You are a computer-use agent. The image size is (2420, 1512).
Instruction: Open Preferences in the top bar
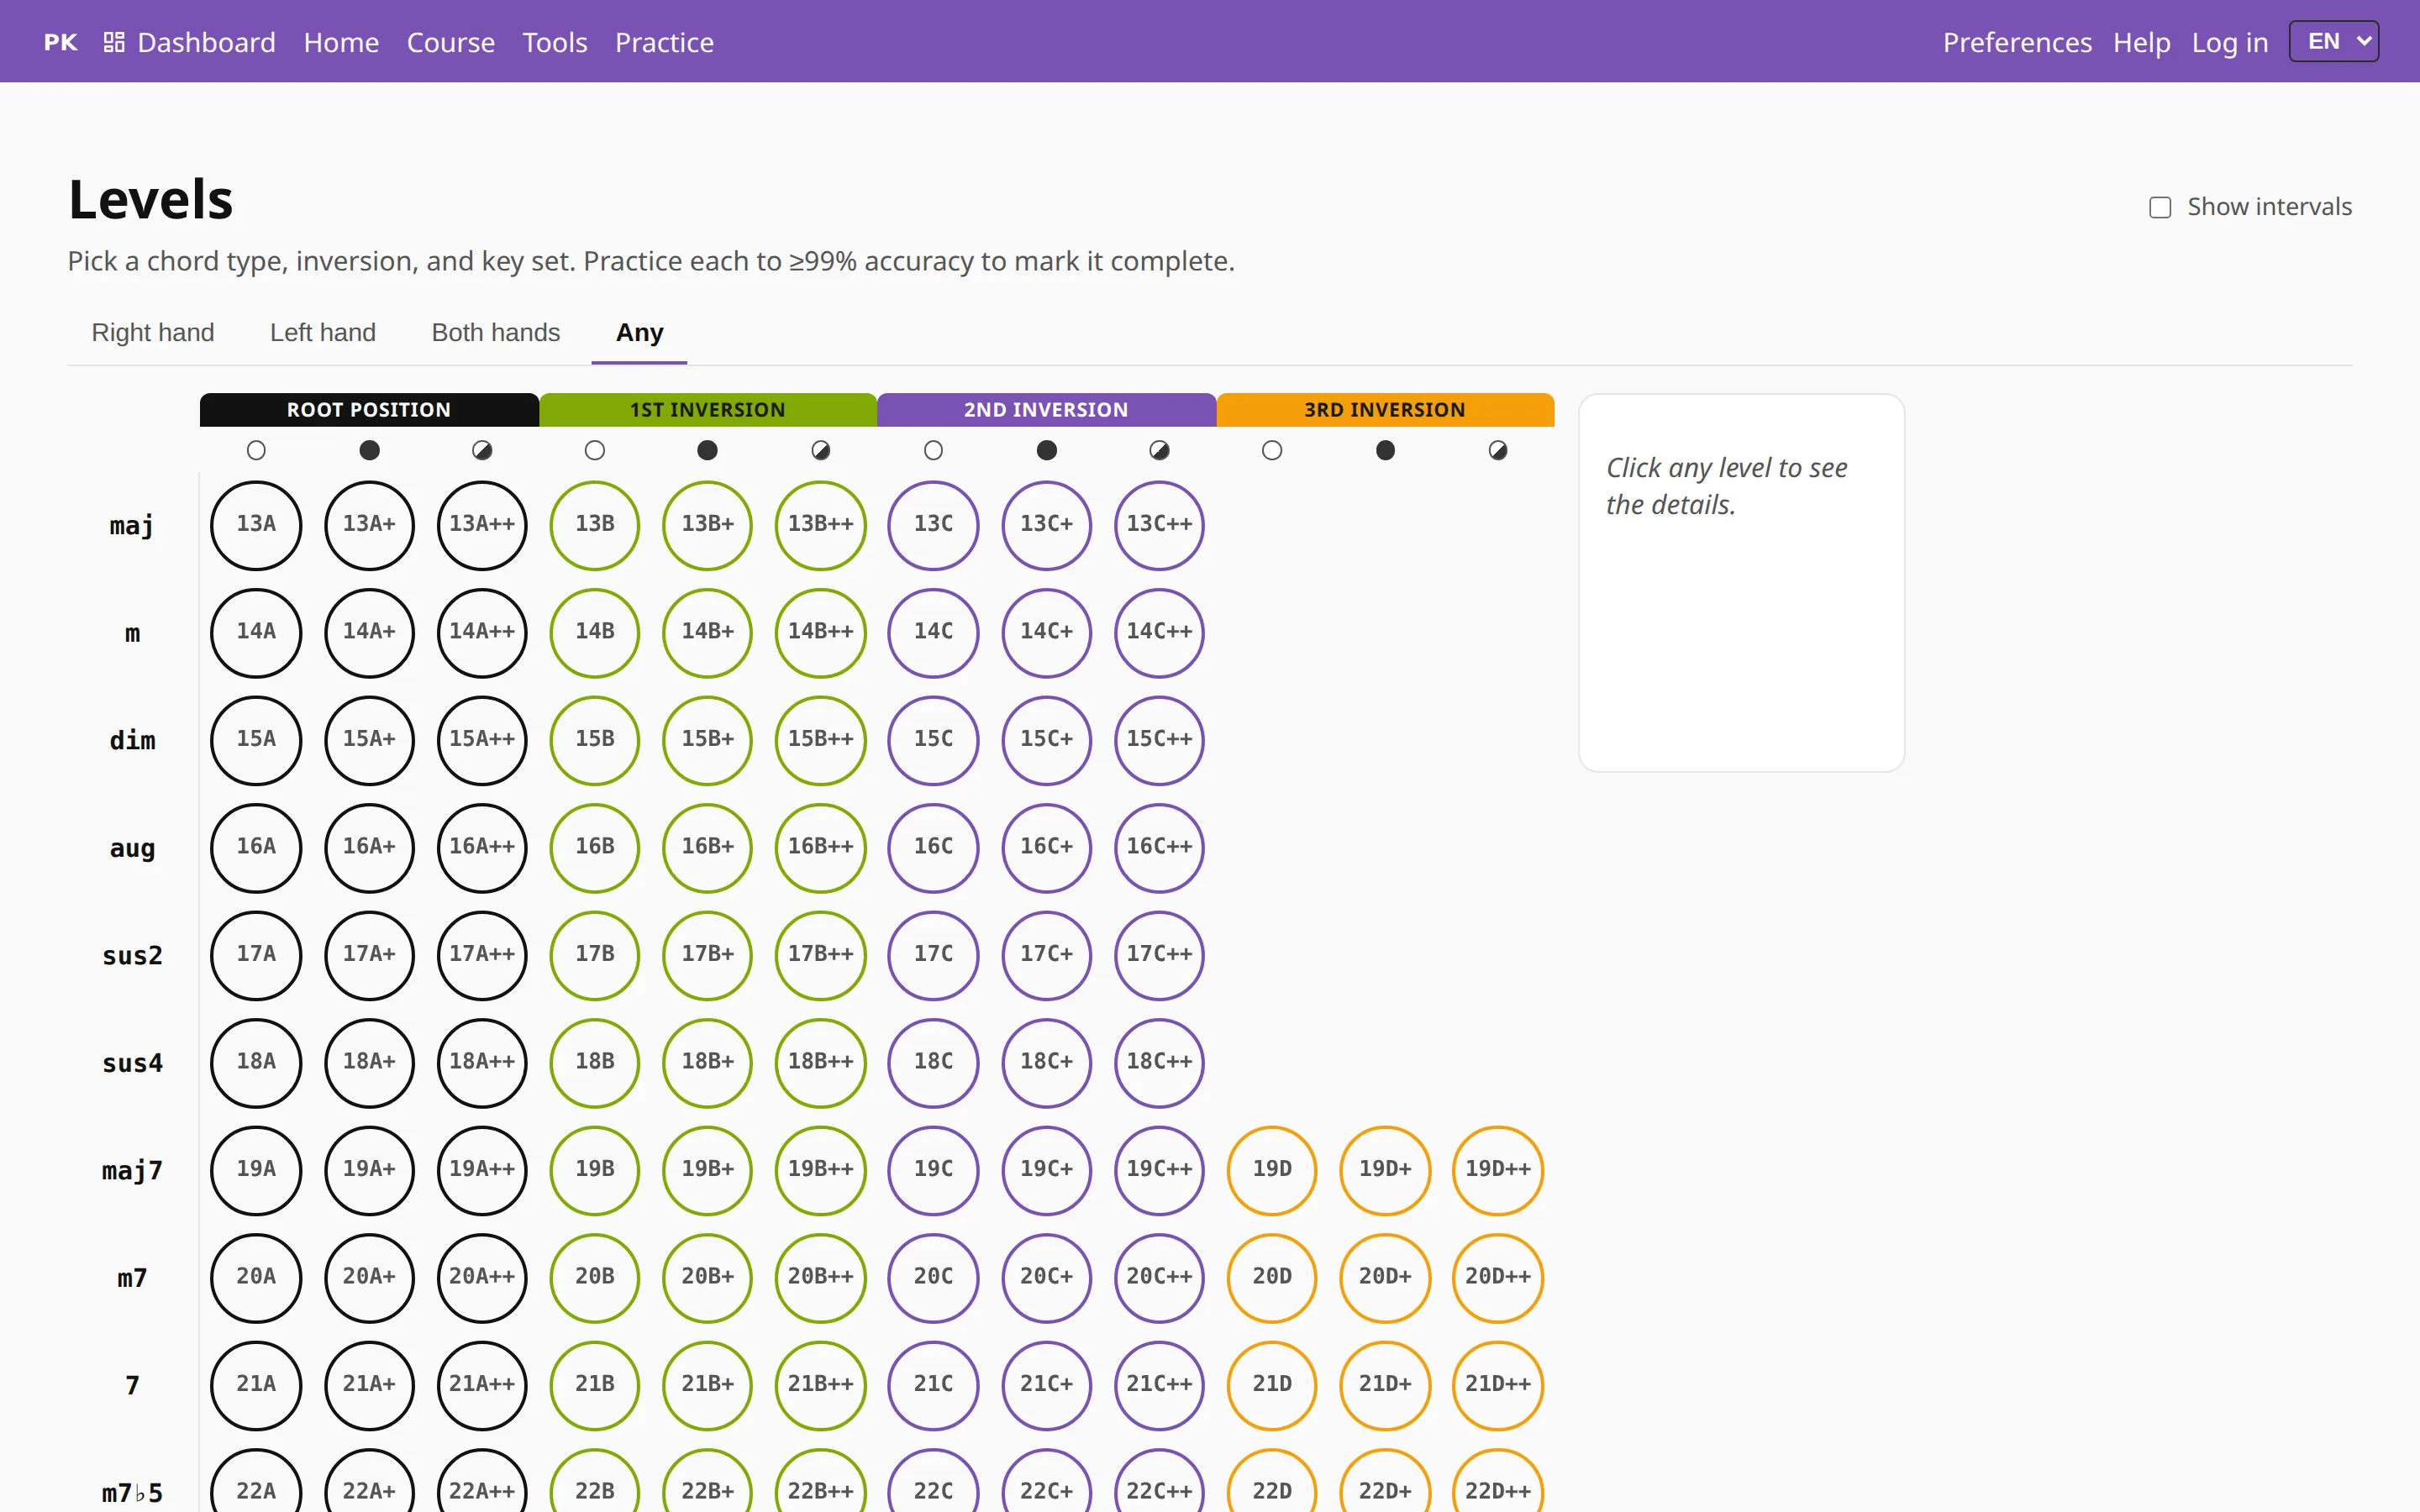click(x=2017, y=42)
